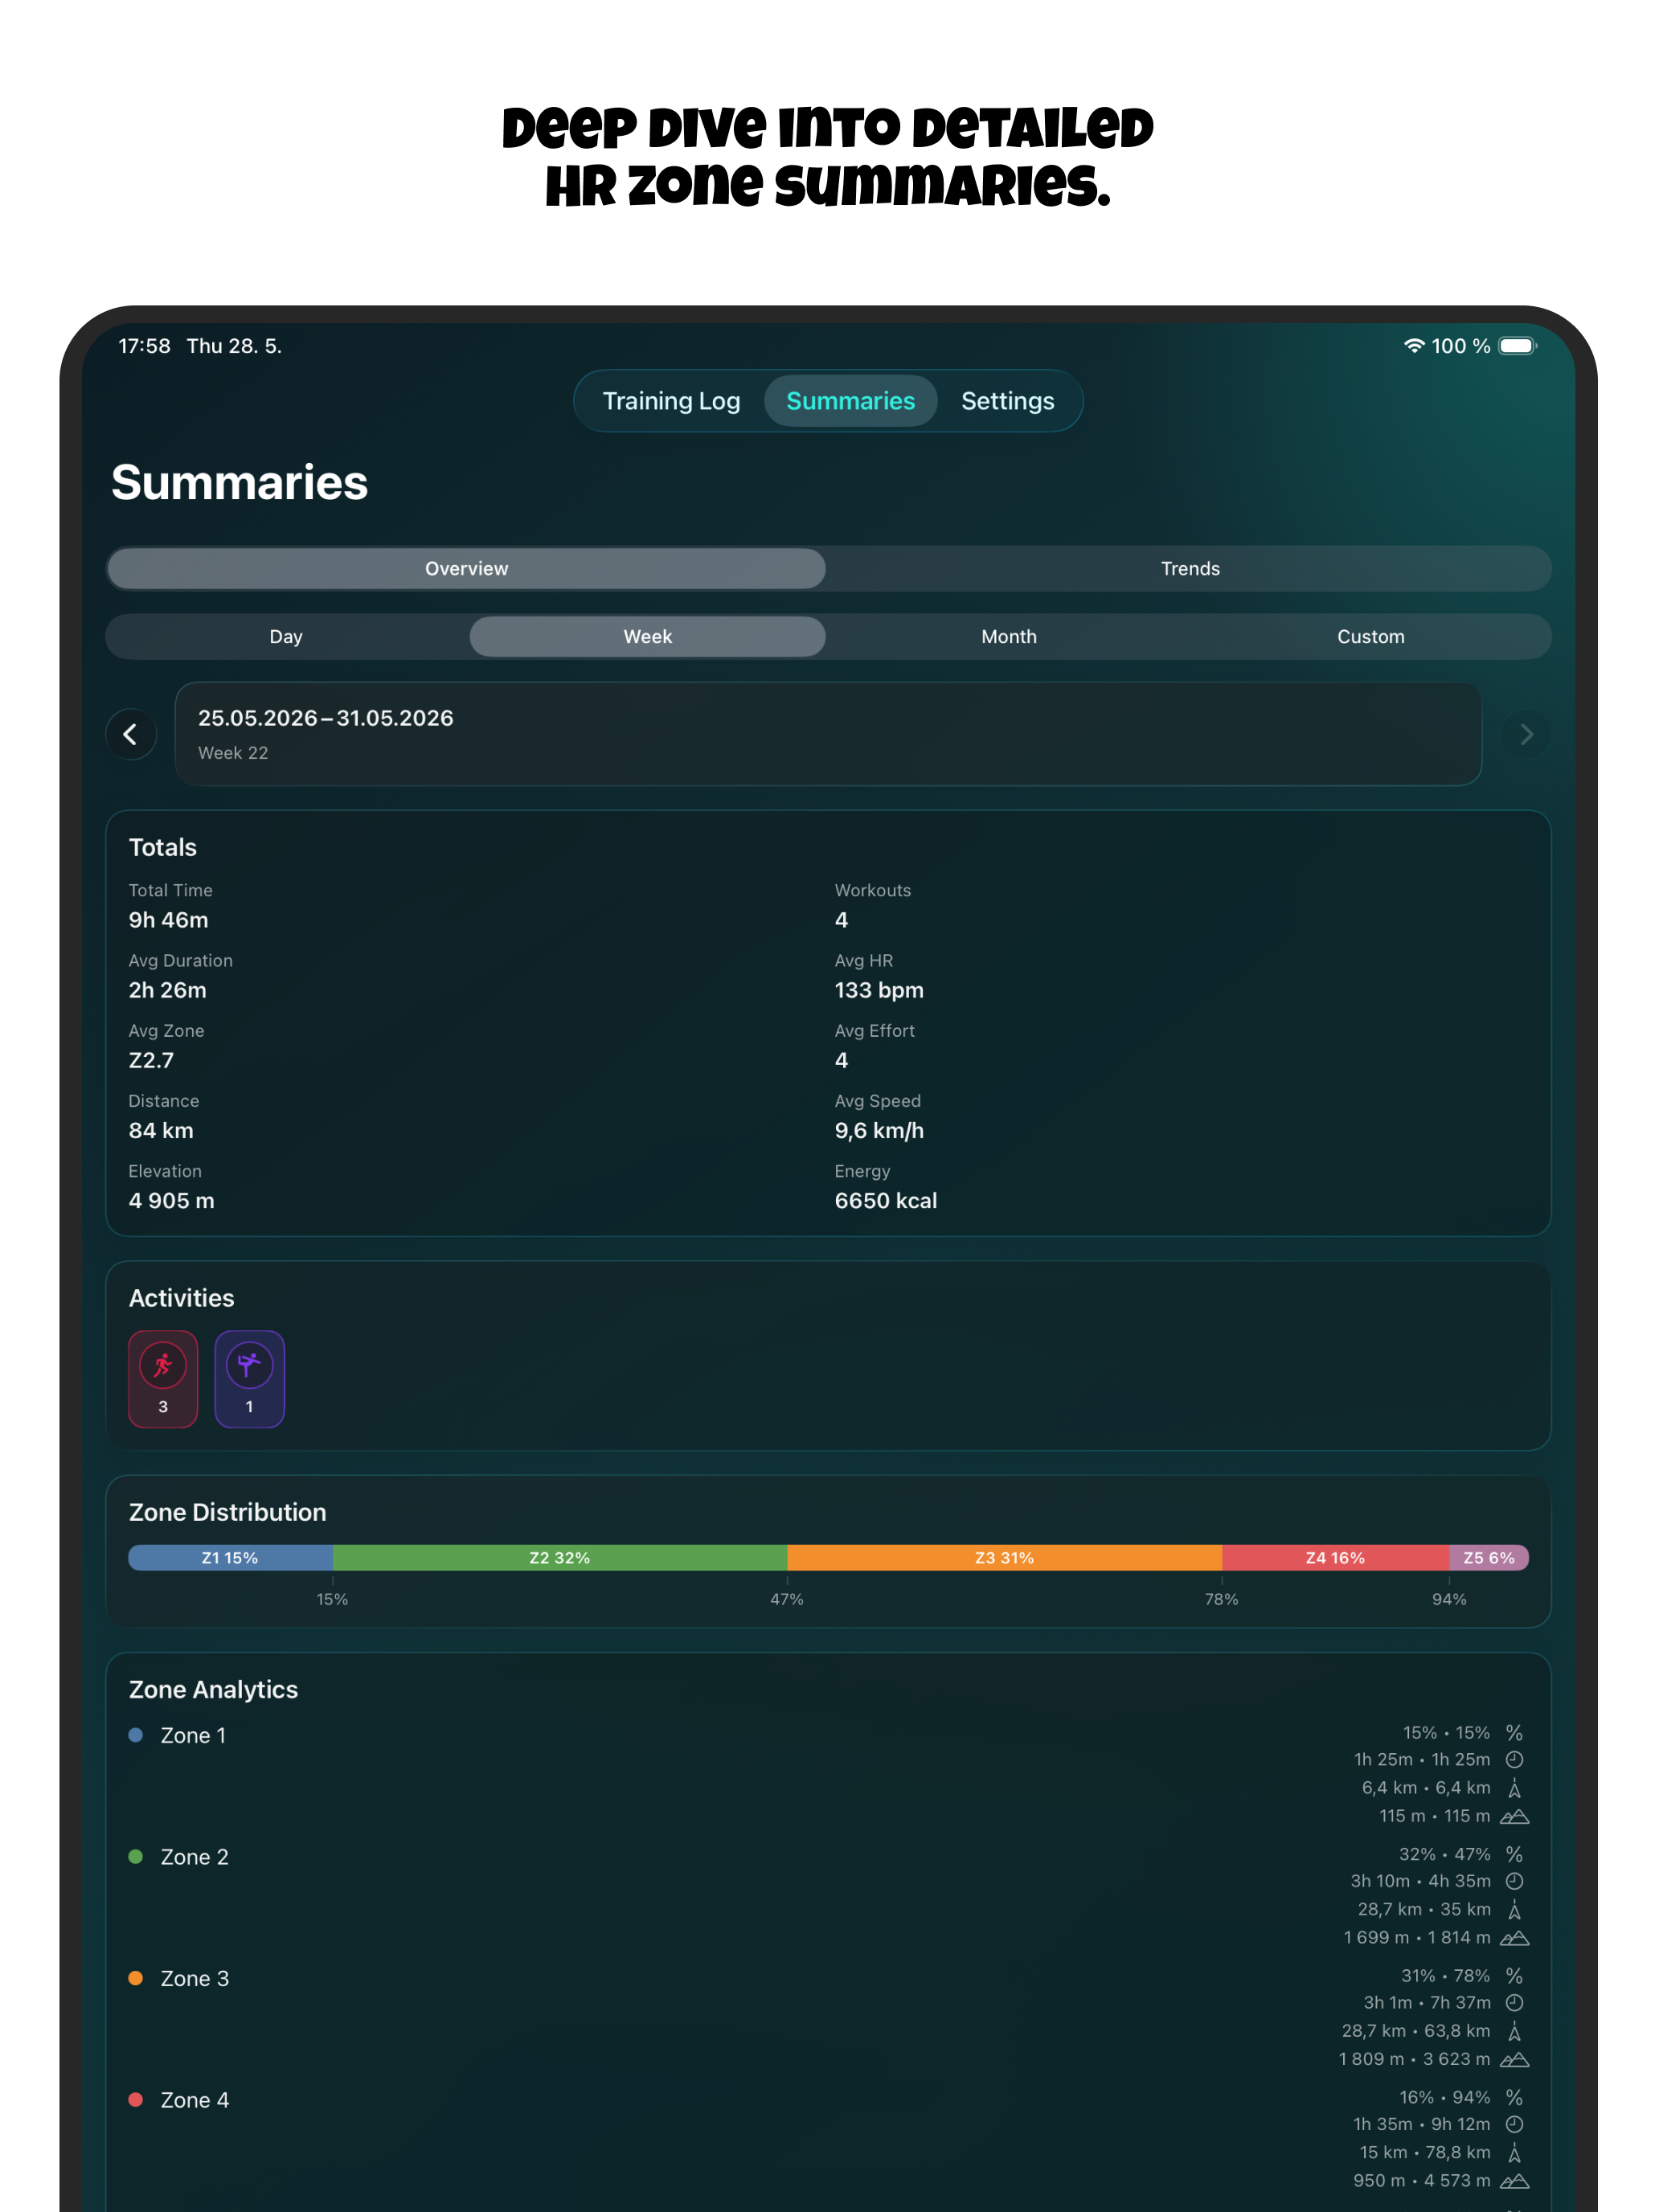The image size is (1659, 2212).
Task: Tap the Zone Analytics heading
Action: (x=214, y=1690)
